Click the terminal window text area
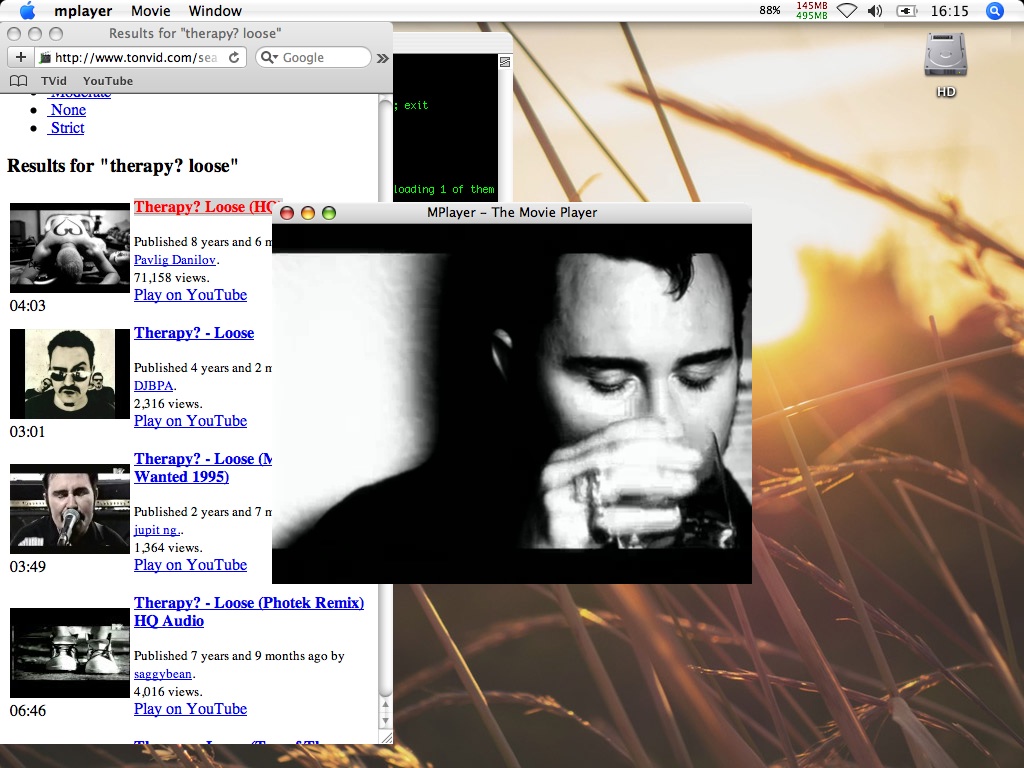Screen dimensions: 1024x768 click(x=445, y=128)
